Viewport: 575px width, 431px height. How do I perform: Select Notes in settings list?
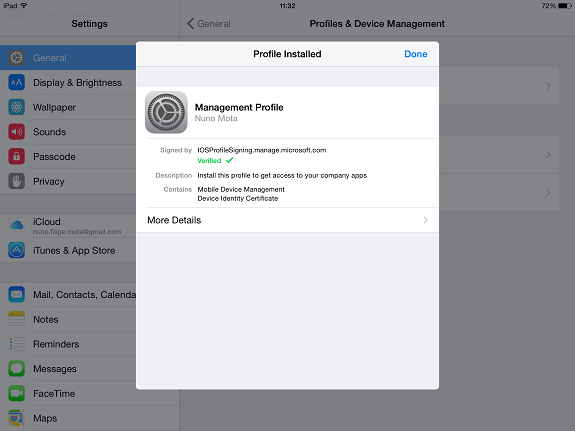[x=45, y=319]
